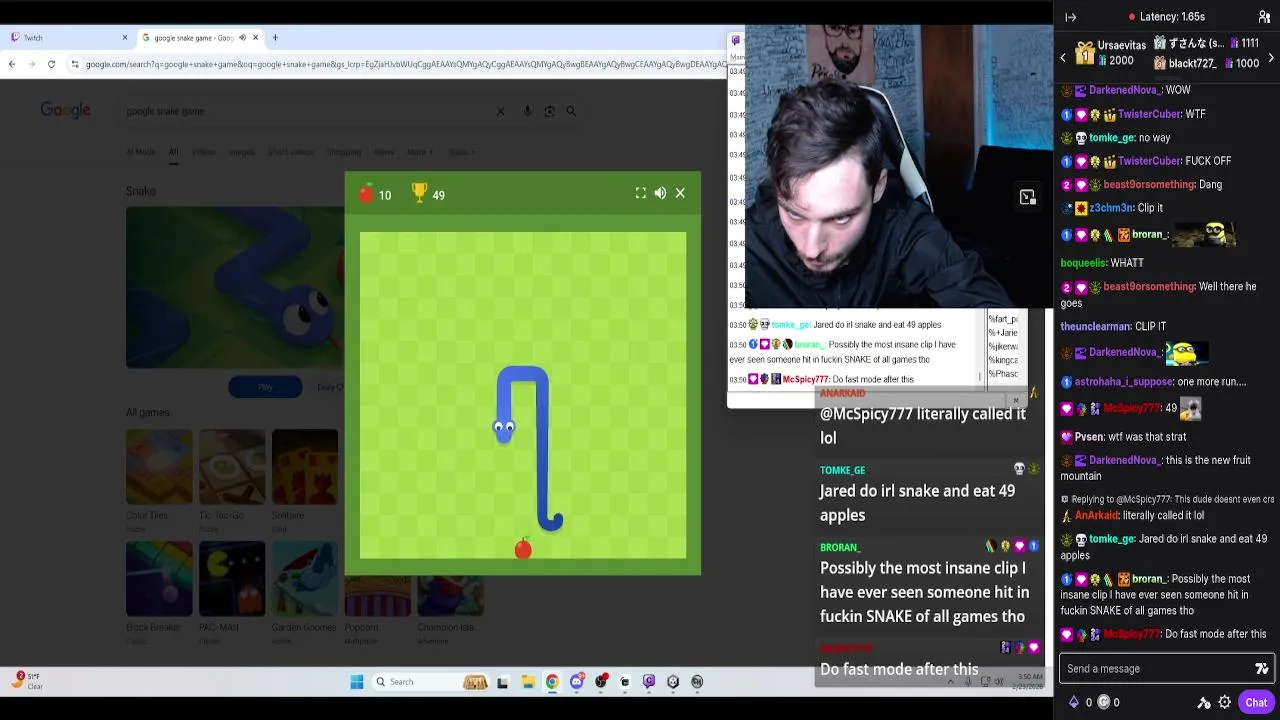This screenshot has height=720, width=1280.
Task: Show next gift leaderboard entry
Action: click(x=1271, y=58)
